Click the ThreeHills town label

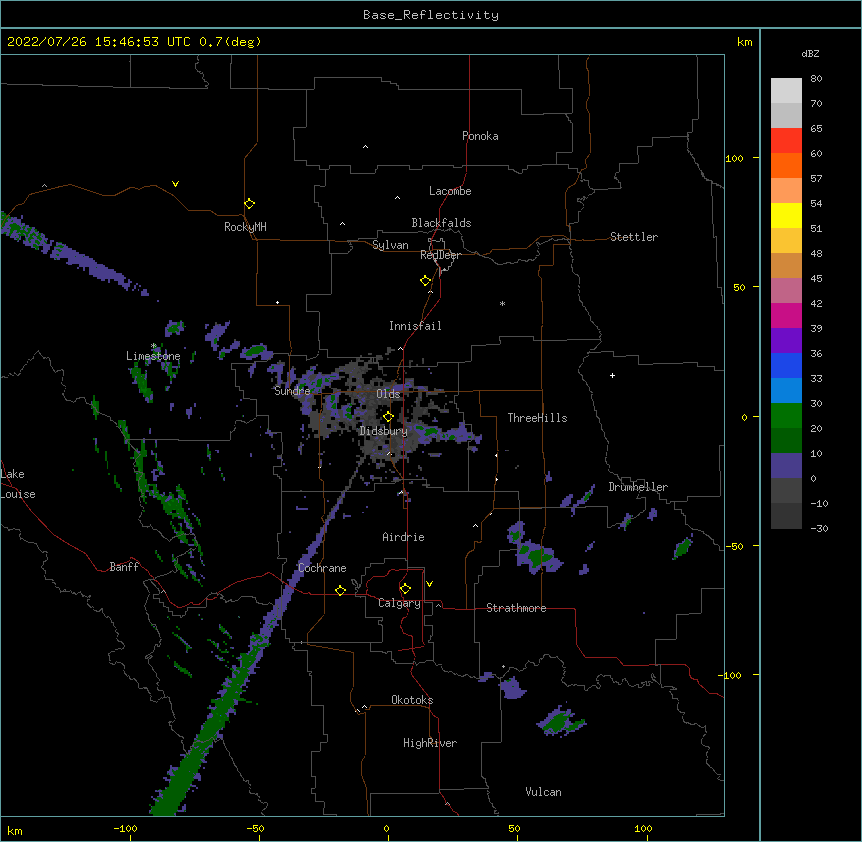point(537,418)
